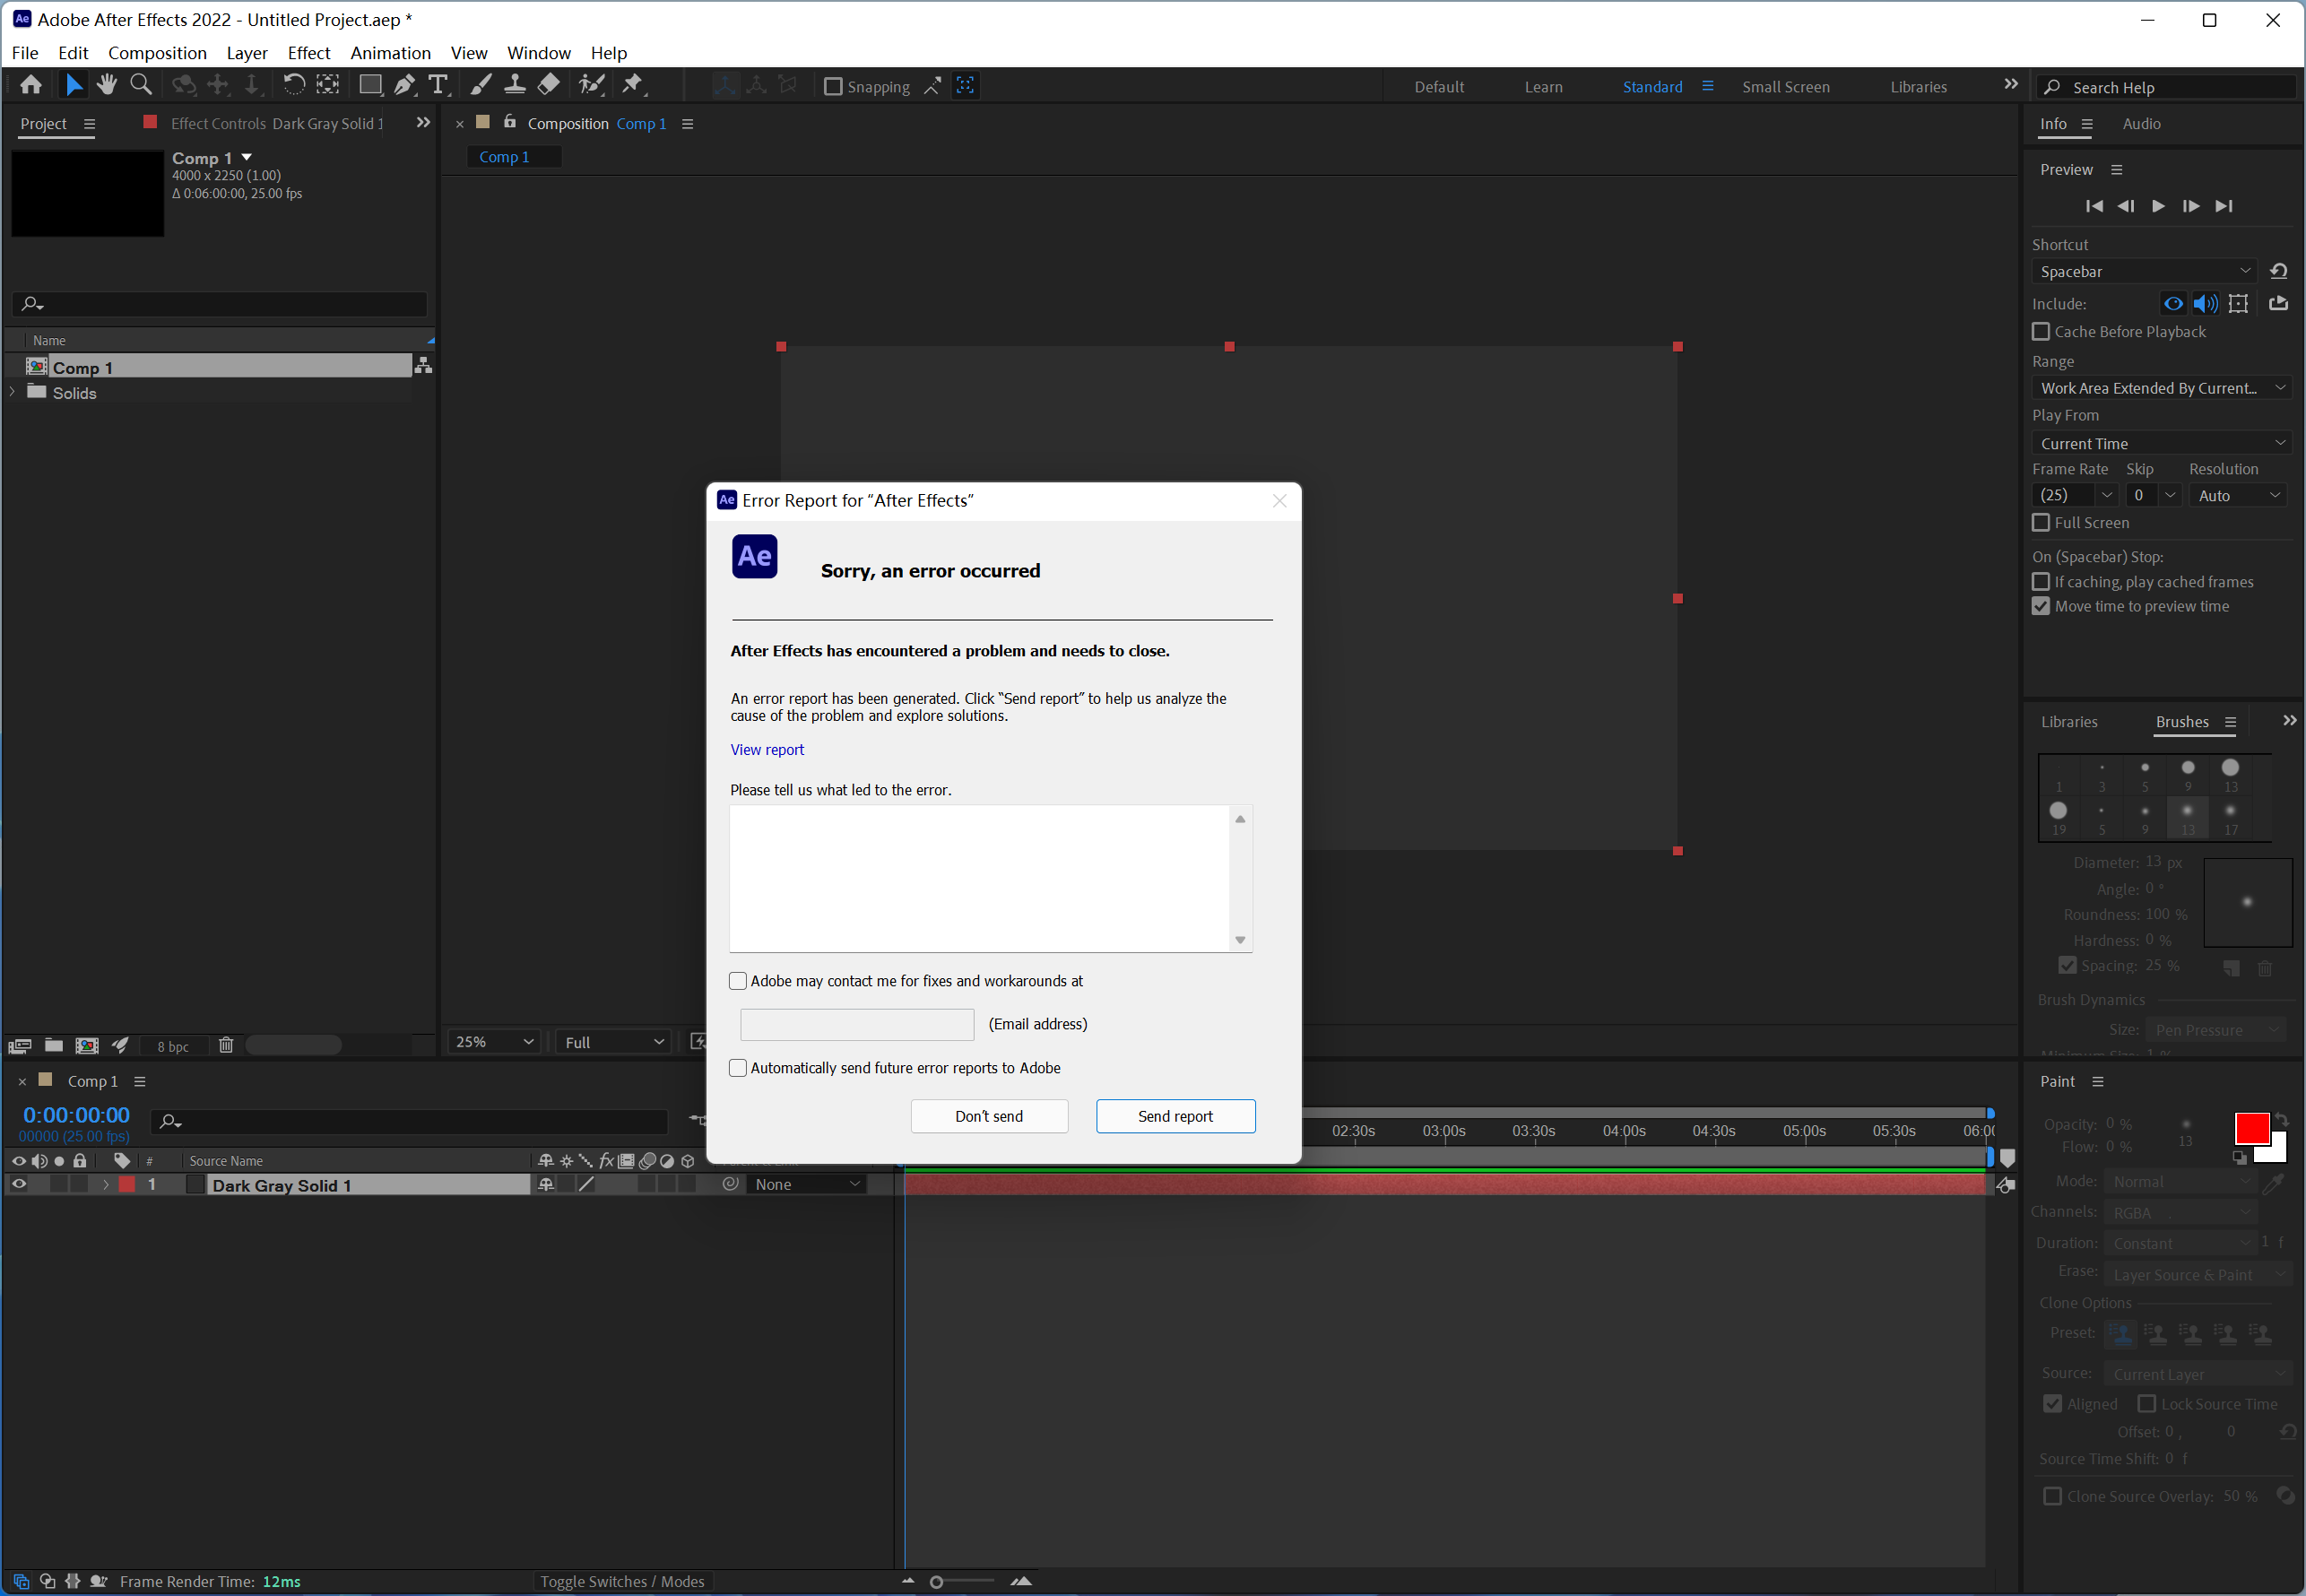Select the Pen tool in toolbar
2306x1596 pixels.
[404, 85]
